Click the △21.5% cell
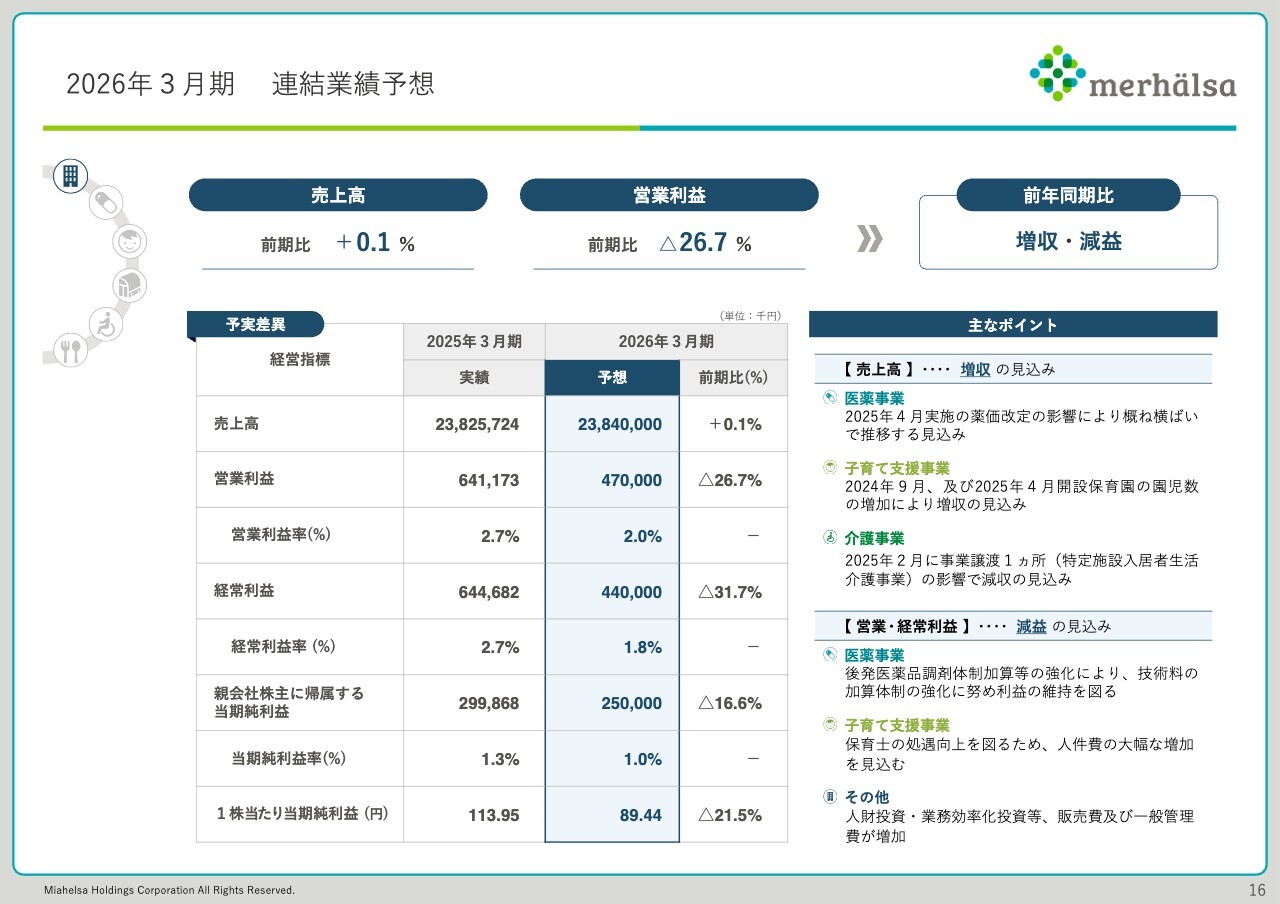 pyautogui.click(x=730, y=816)
